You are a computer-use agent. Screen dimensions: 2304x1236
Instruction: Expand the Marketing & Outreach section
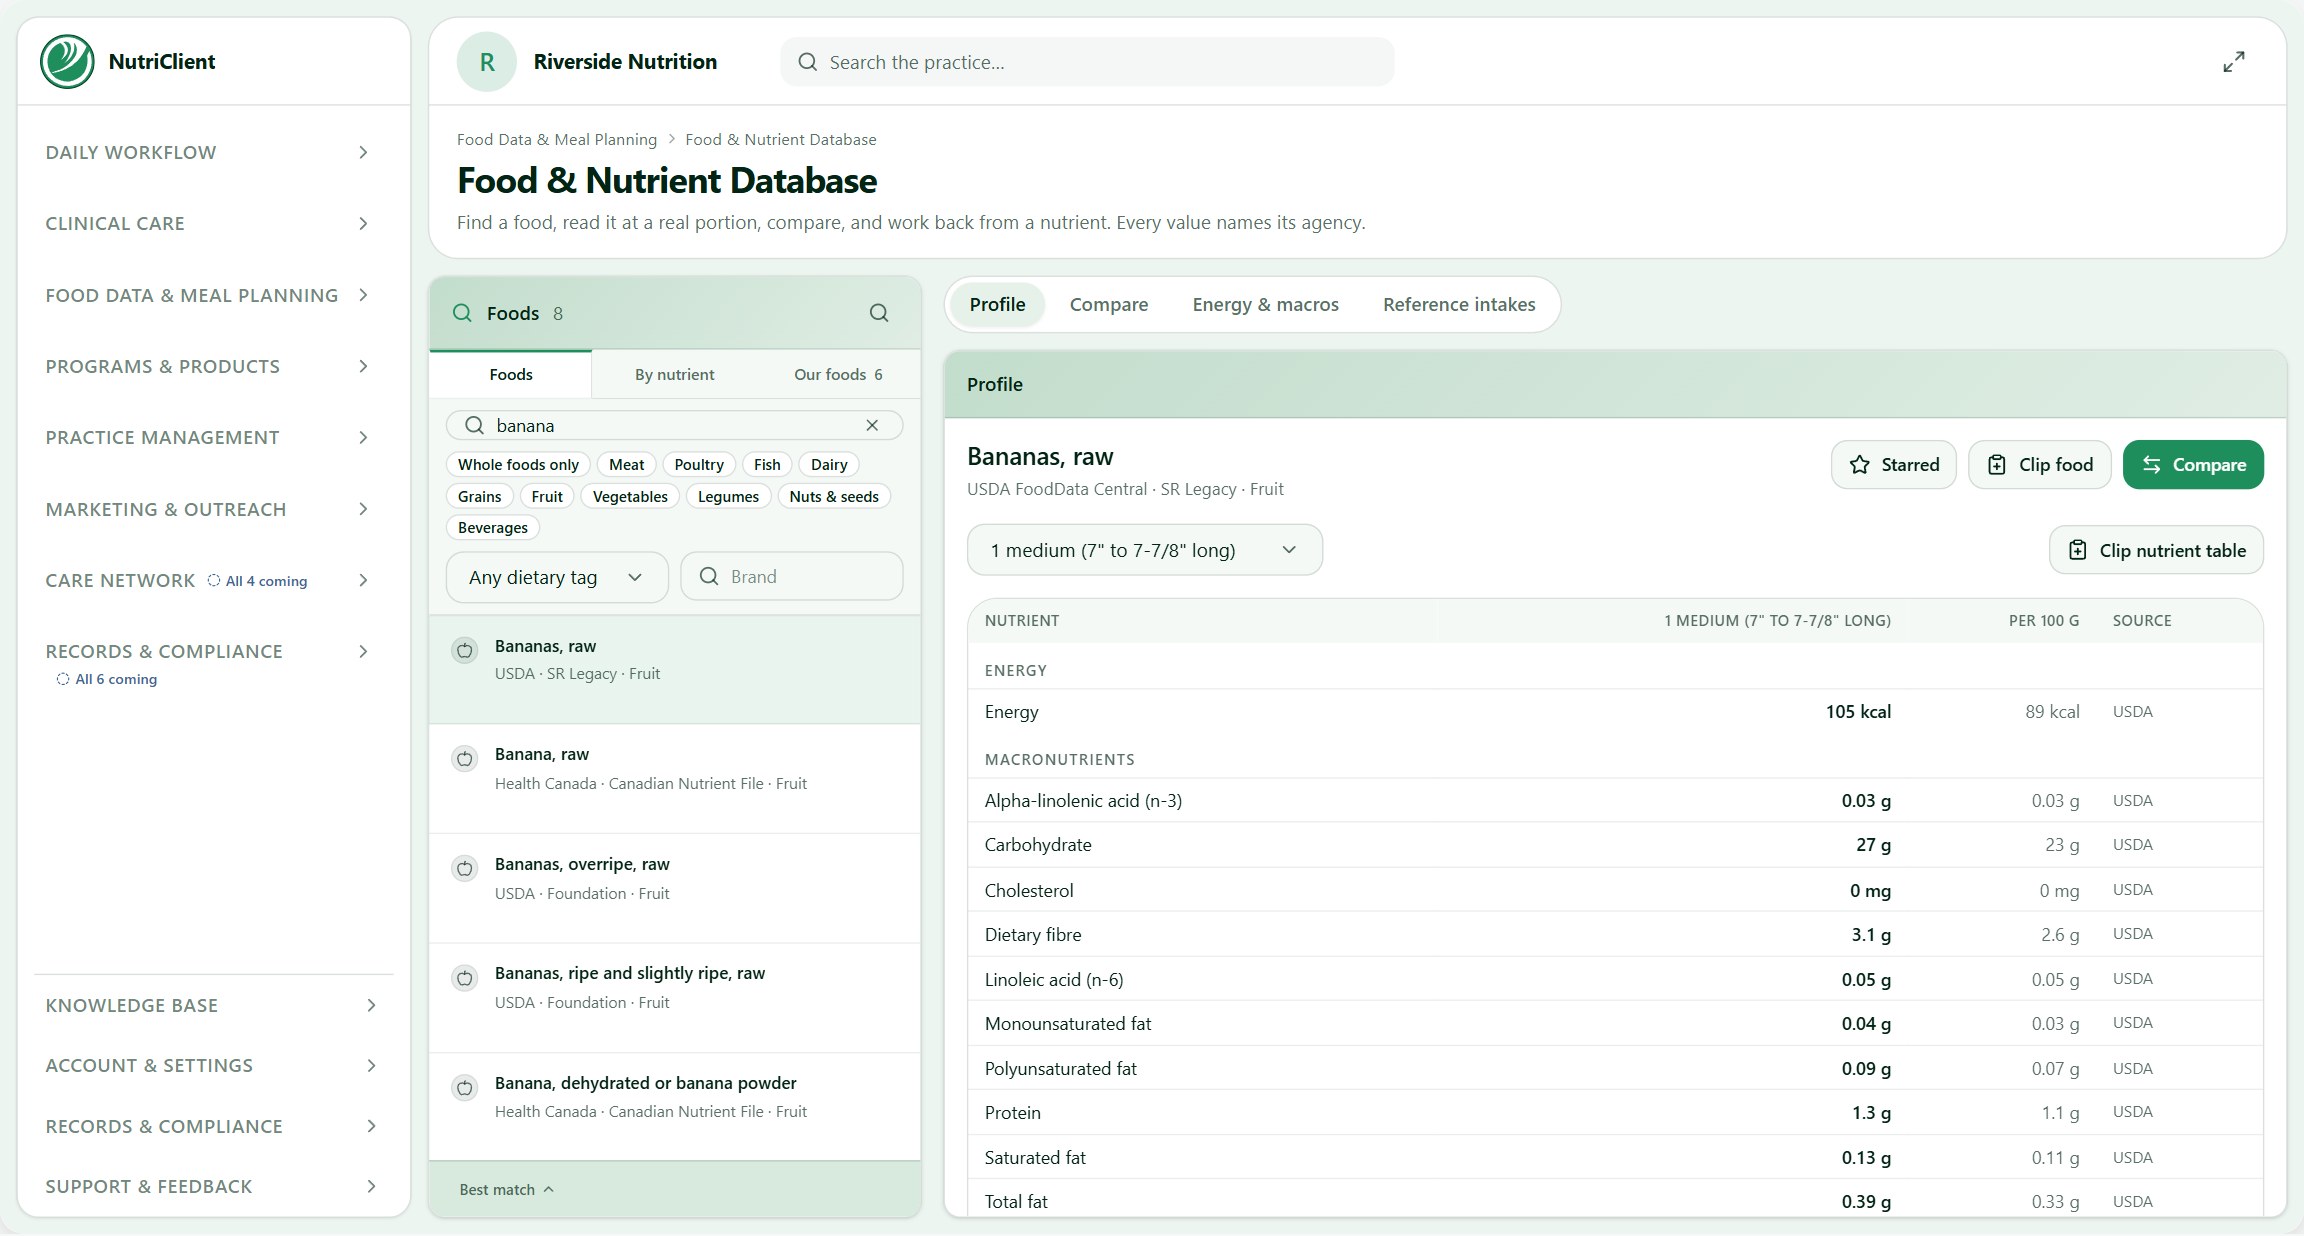pos(207,509)
